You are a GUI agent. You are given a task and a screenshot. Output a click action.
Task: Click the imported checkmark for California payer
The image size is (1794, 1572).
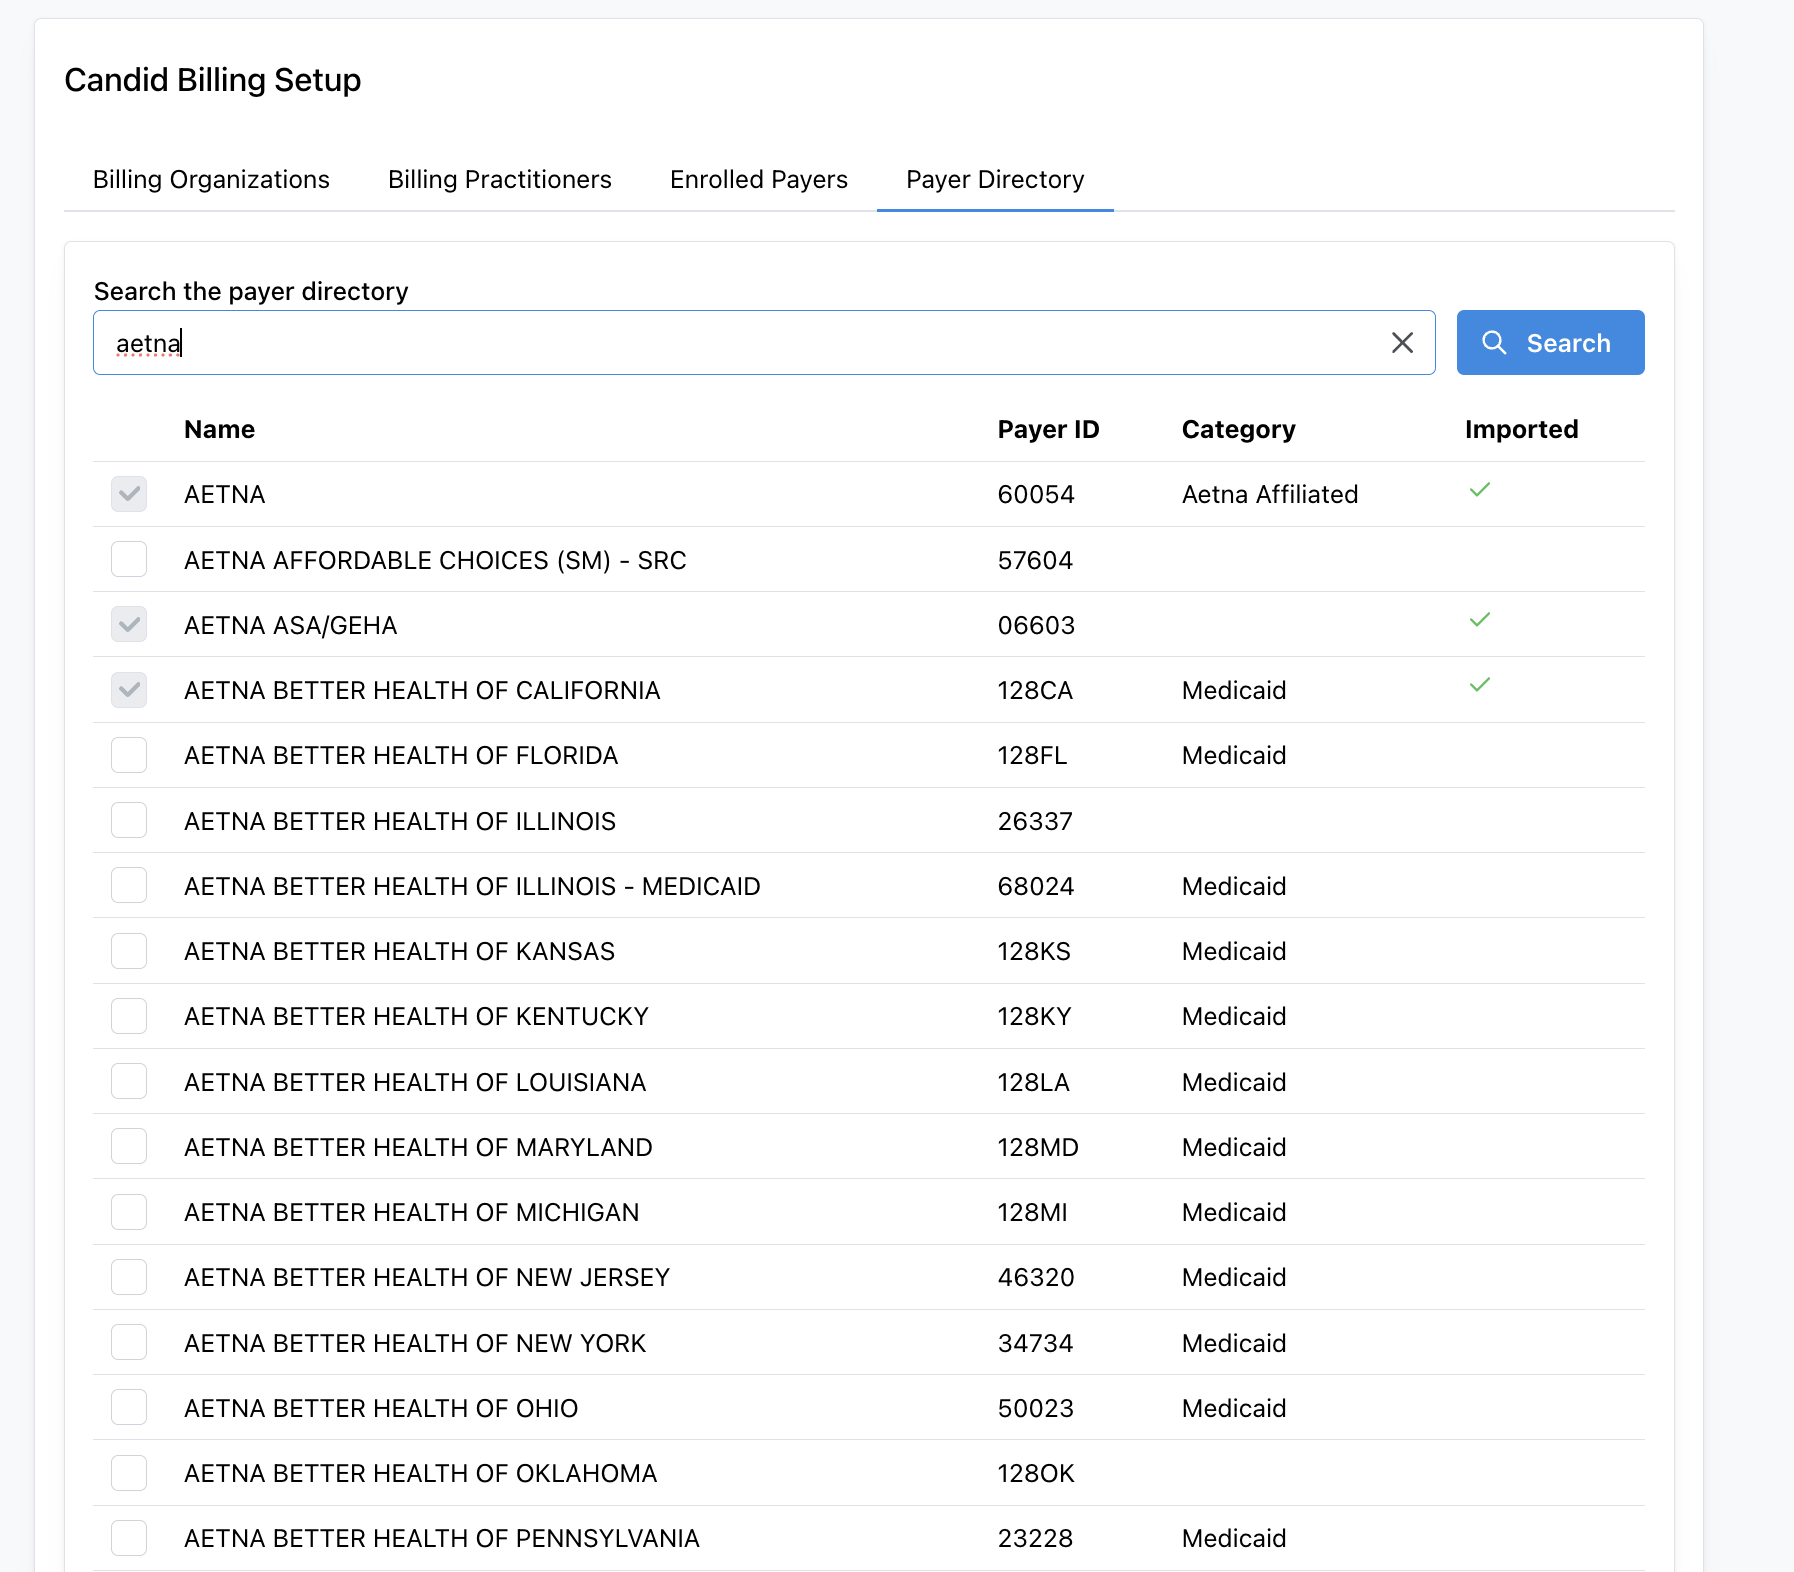(x=1480, y=685)
